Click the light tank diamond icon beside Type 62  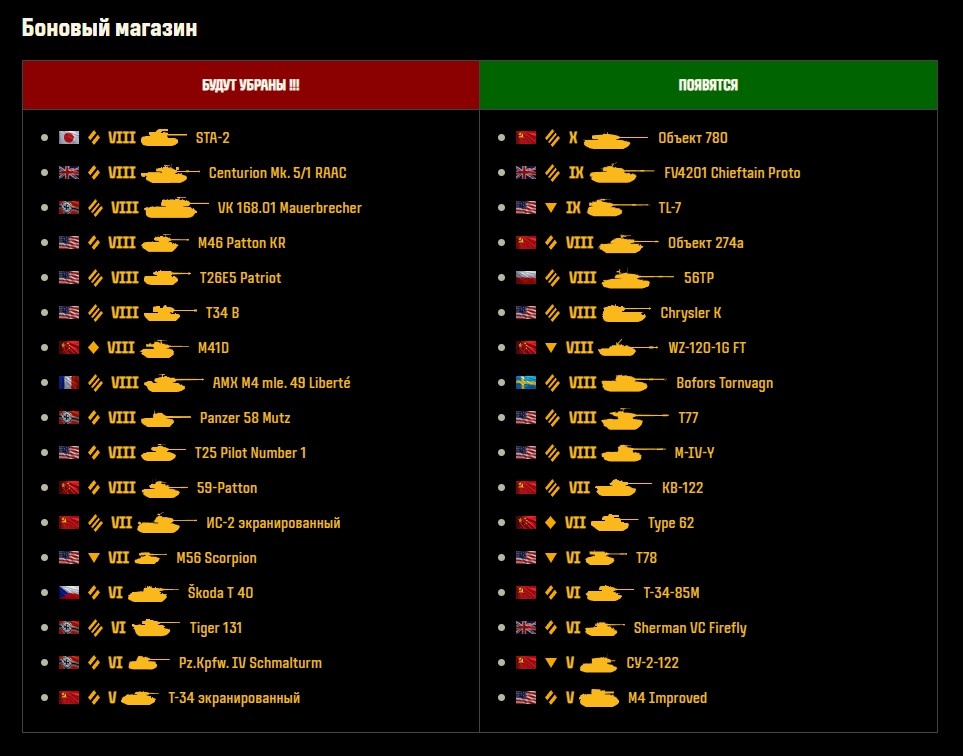click(x=550, y=523)
